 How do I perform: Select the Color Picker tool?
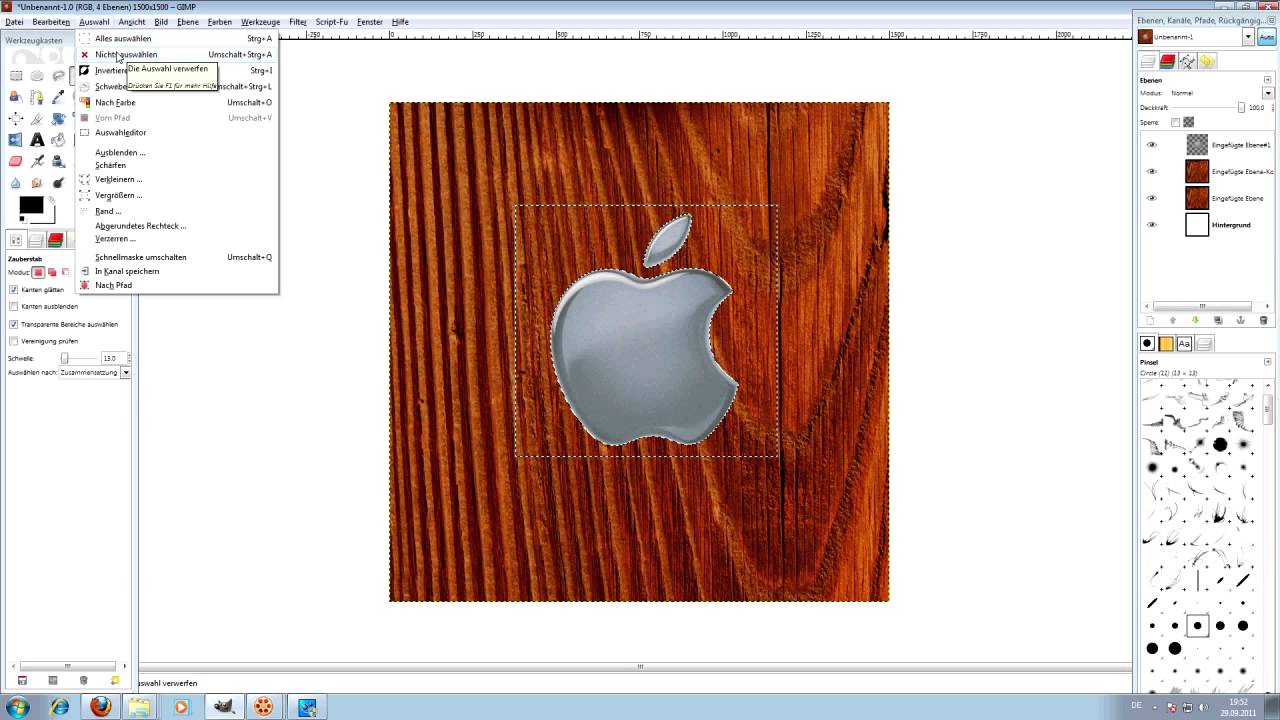(x=58, y=96)
